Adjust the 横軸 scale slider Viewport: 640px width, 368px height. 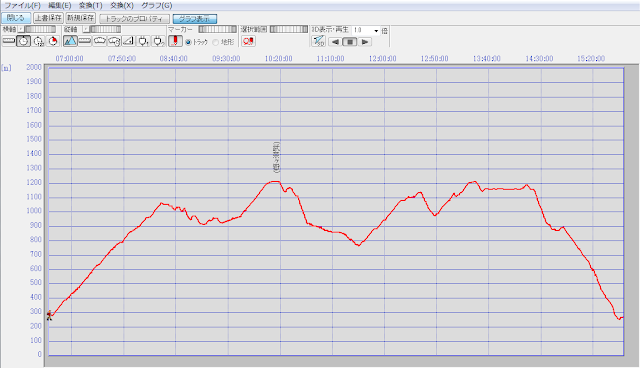40,29
